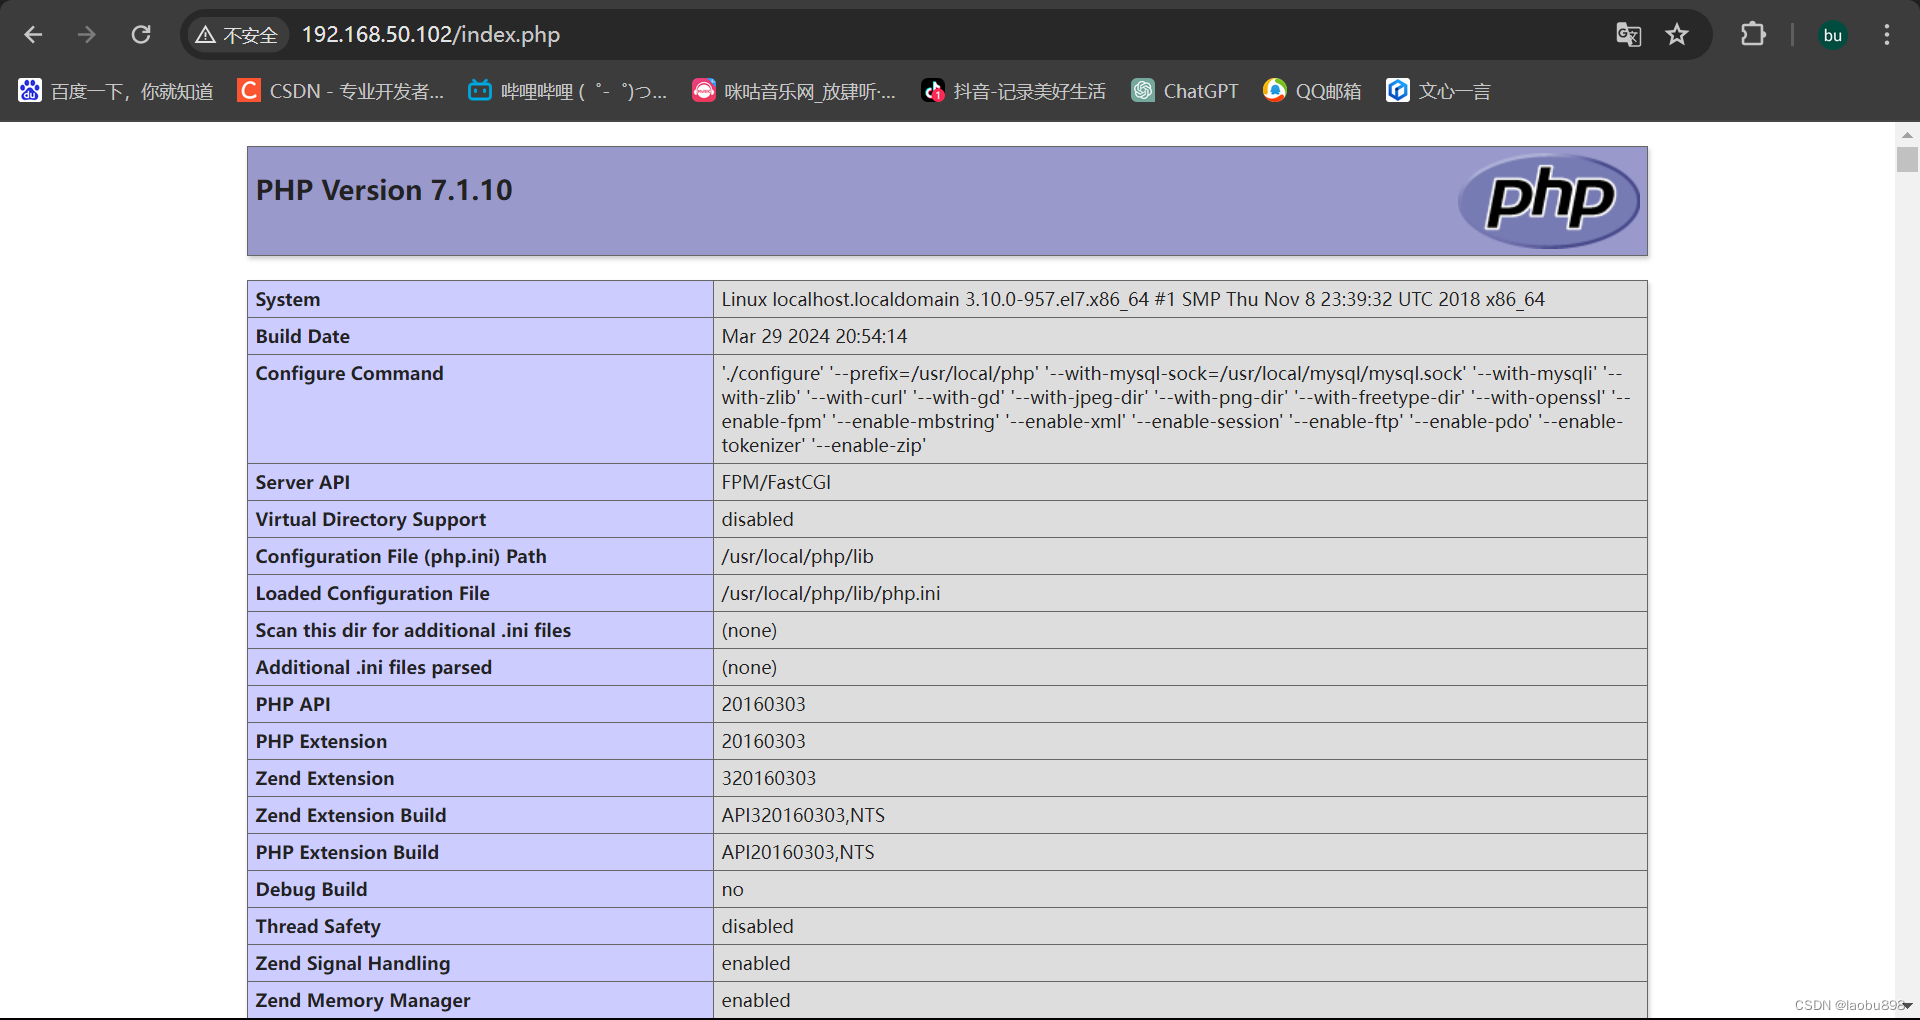Click the Debug Build value no

tap(733, 889)
